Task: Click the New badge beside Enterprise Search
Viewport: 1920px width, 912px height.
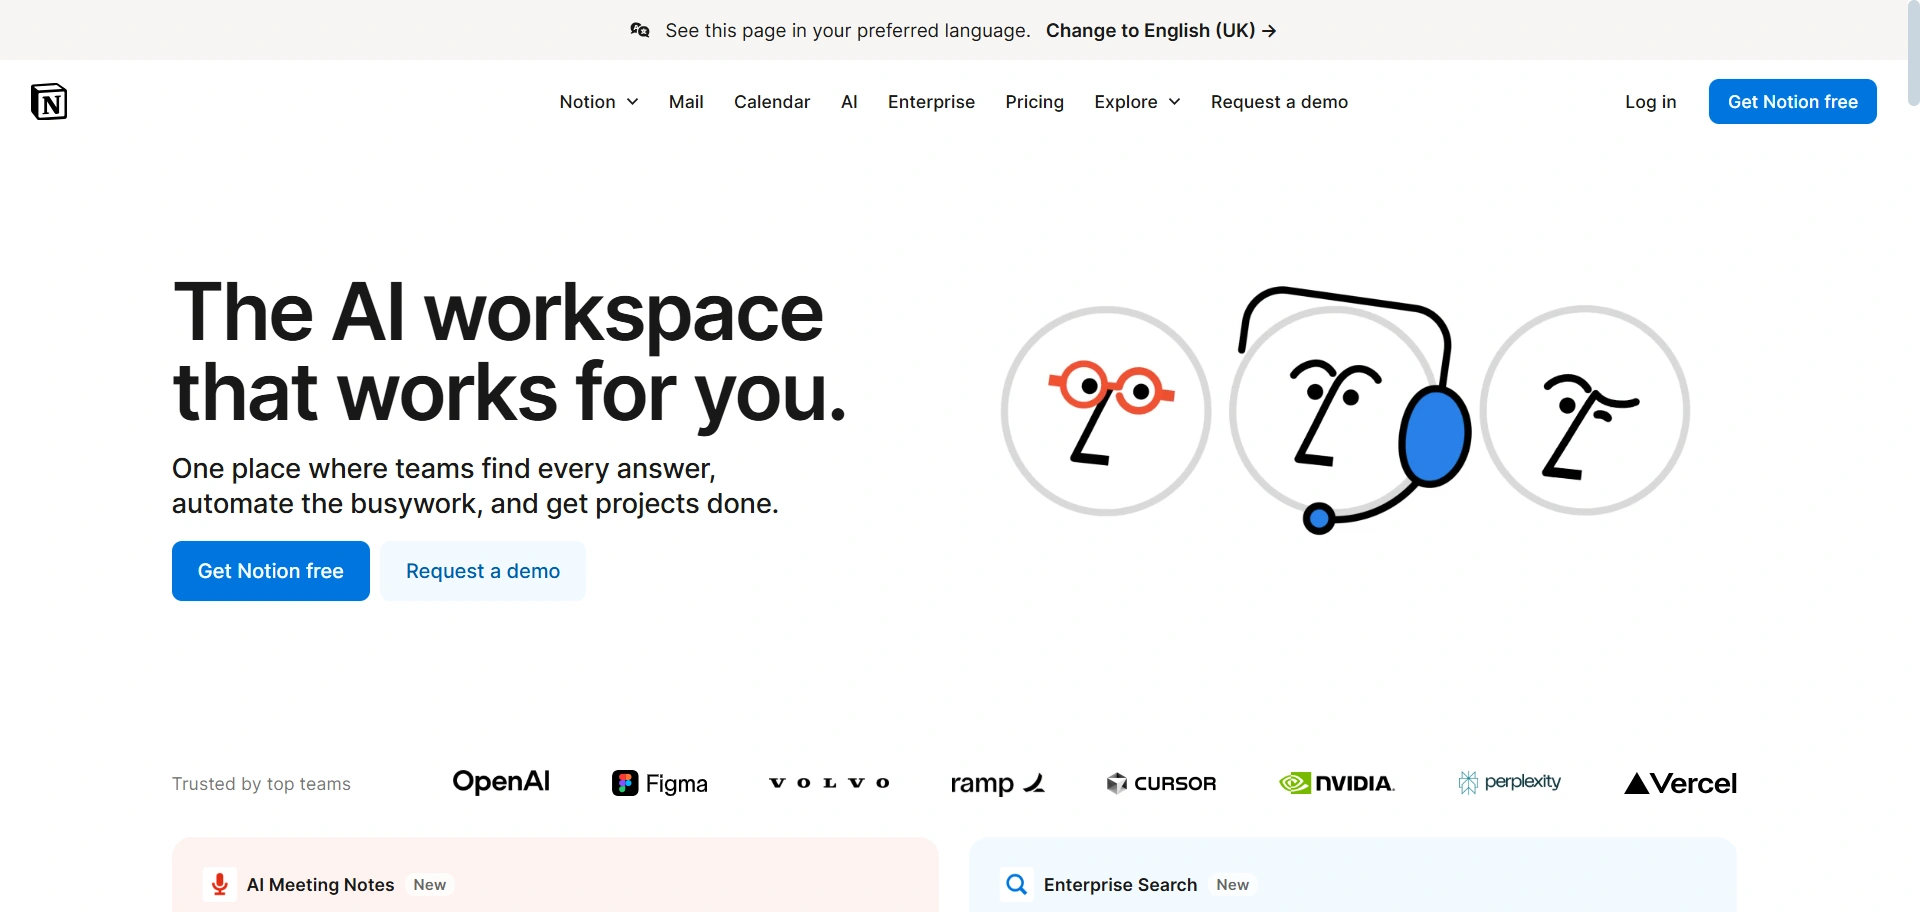Action: [1232, 885]
